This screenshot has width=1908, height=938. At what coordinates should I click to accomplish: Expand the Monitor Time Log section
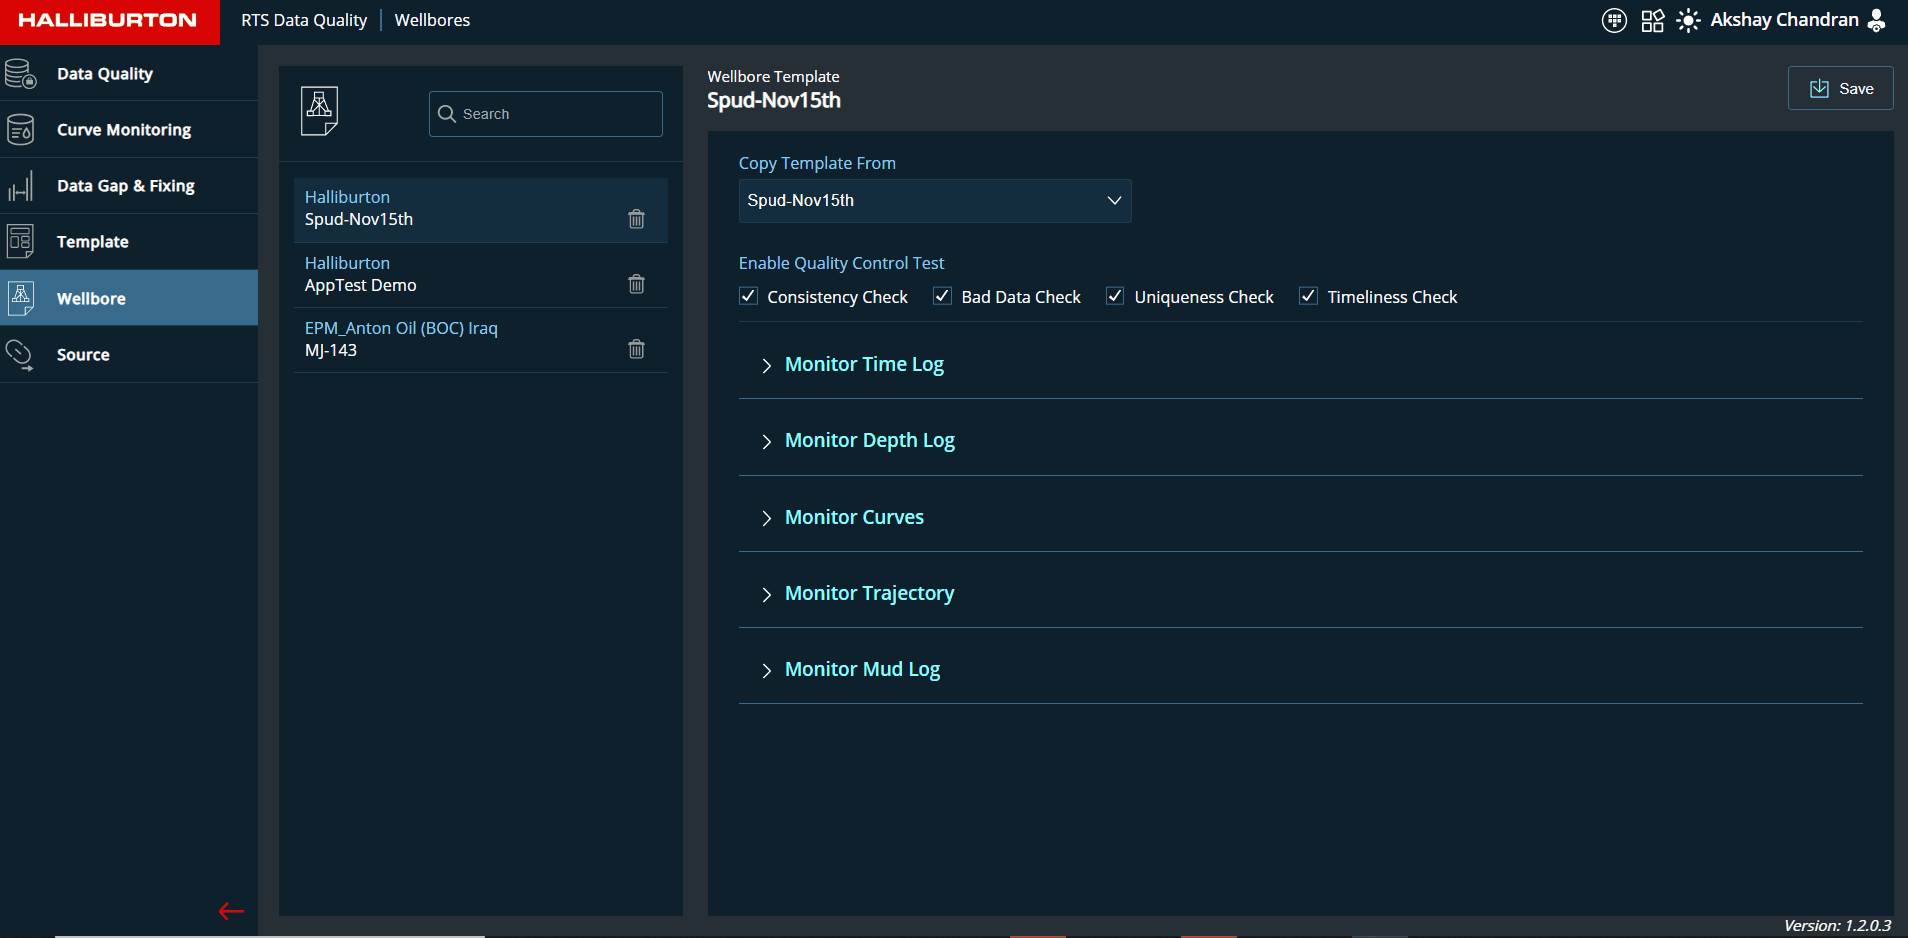(863, 365)
